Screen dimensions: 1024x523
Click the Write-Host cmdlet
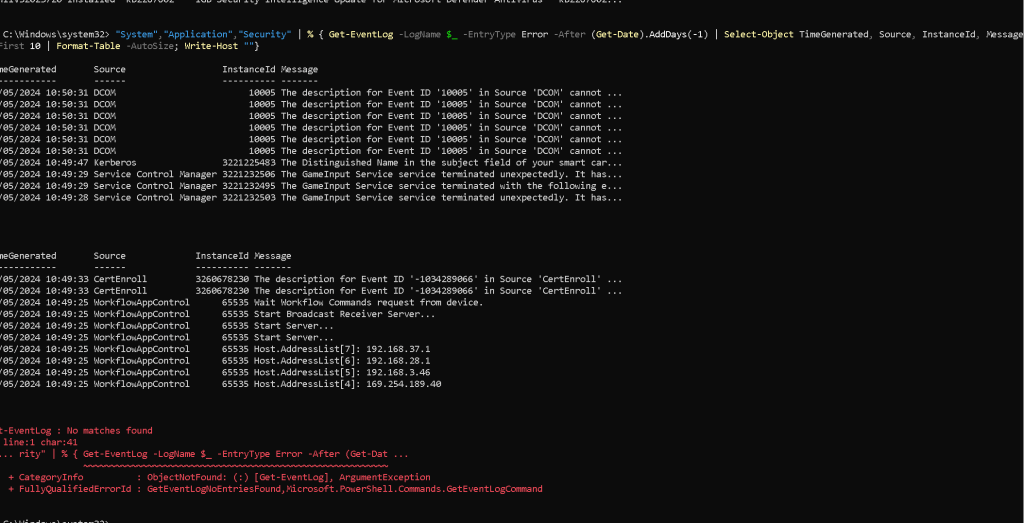pyautogui.click(x=211, y=46)
